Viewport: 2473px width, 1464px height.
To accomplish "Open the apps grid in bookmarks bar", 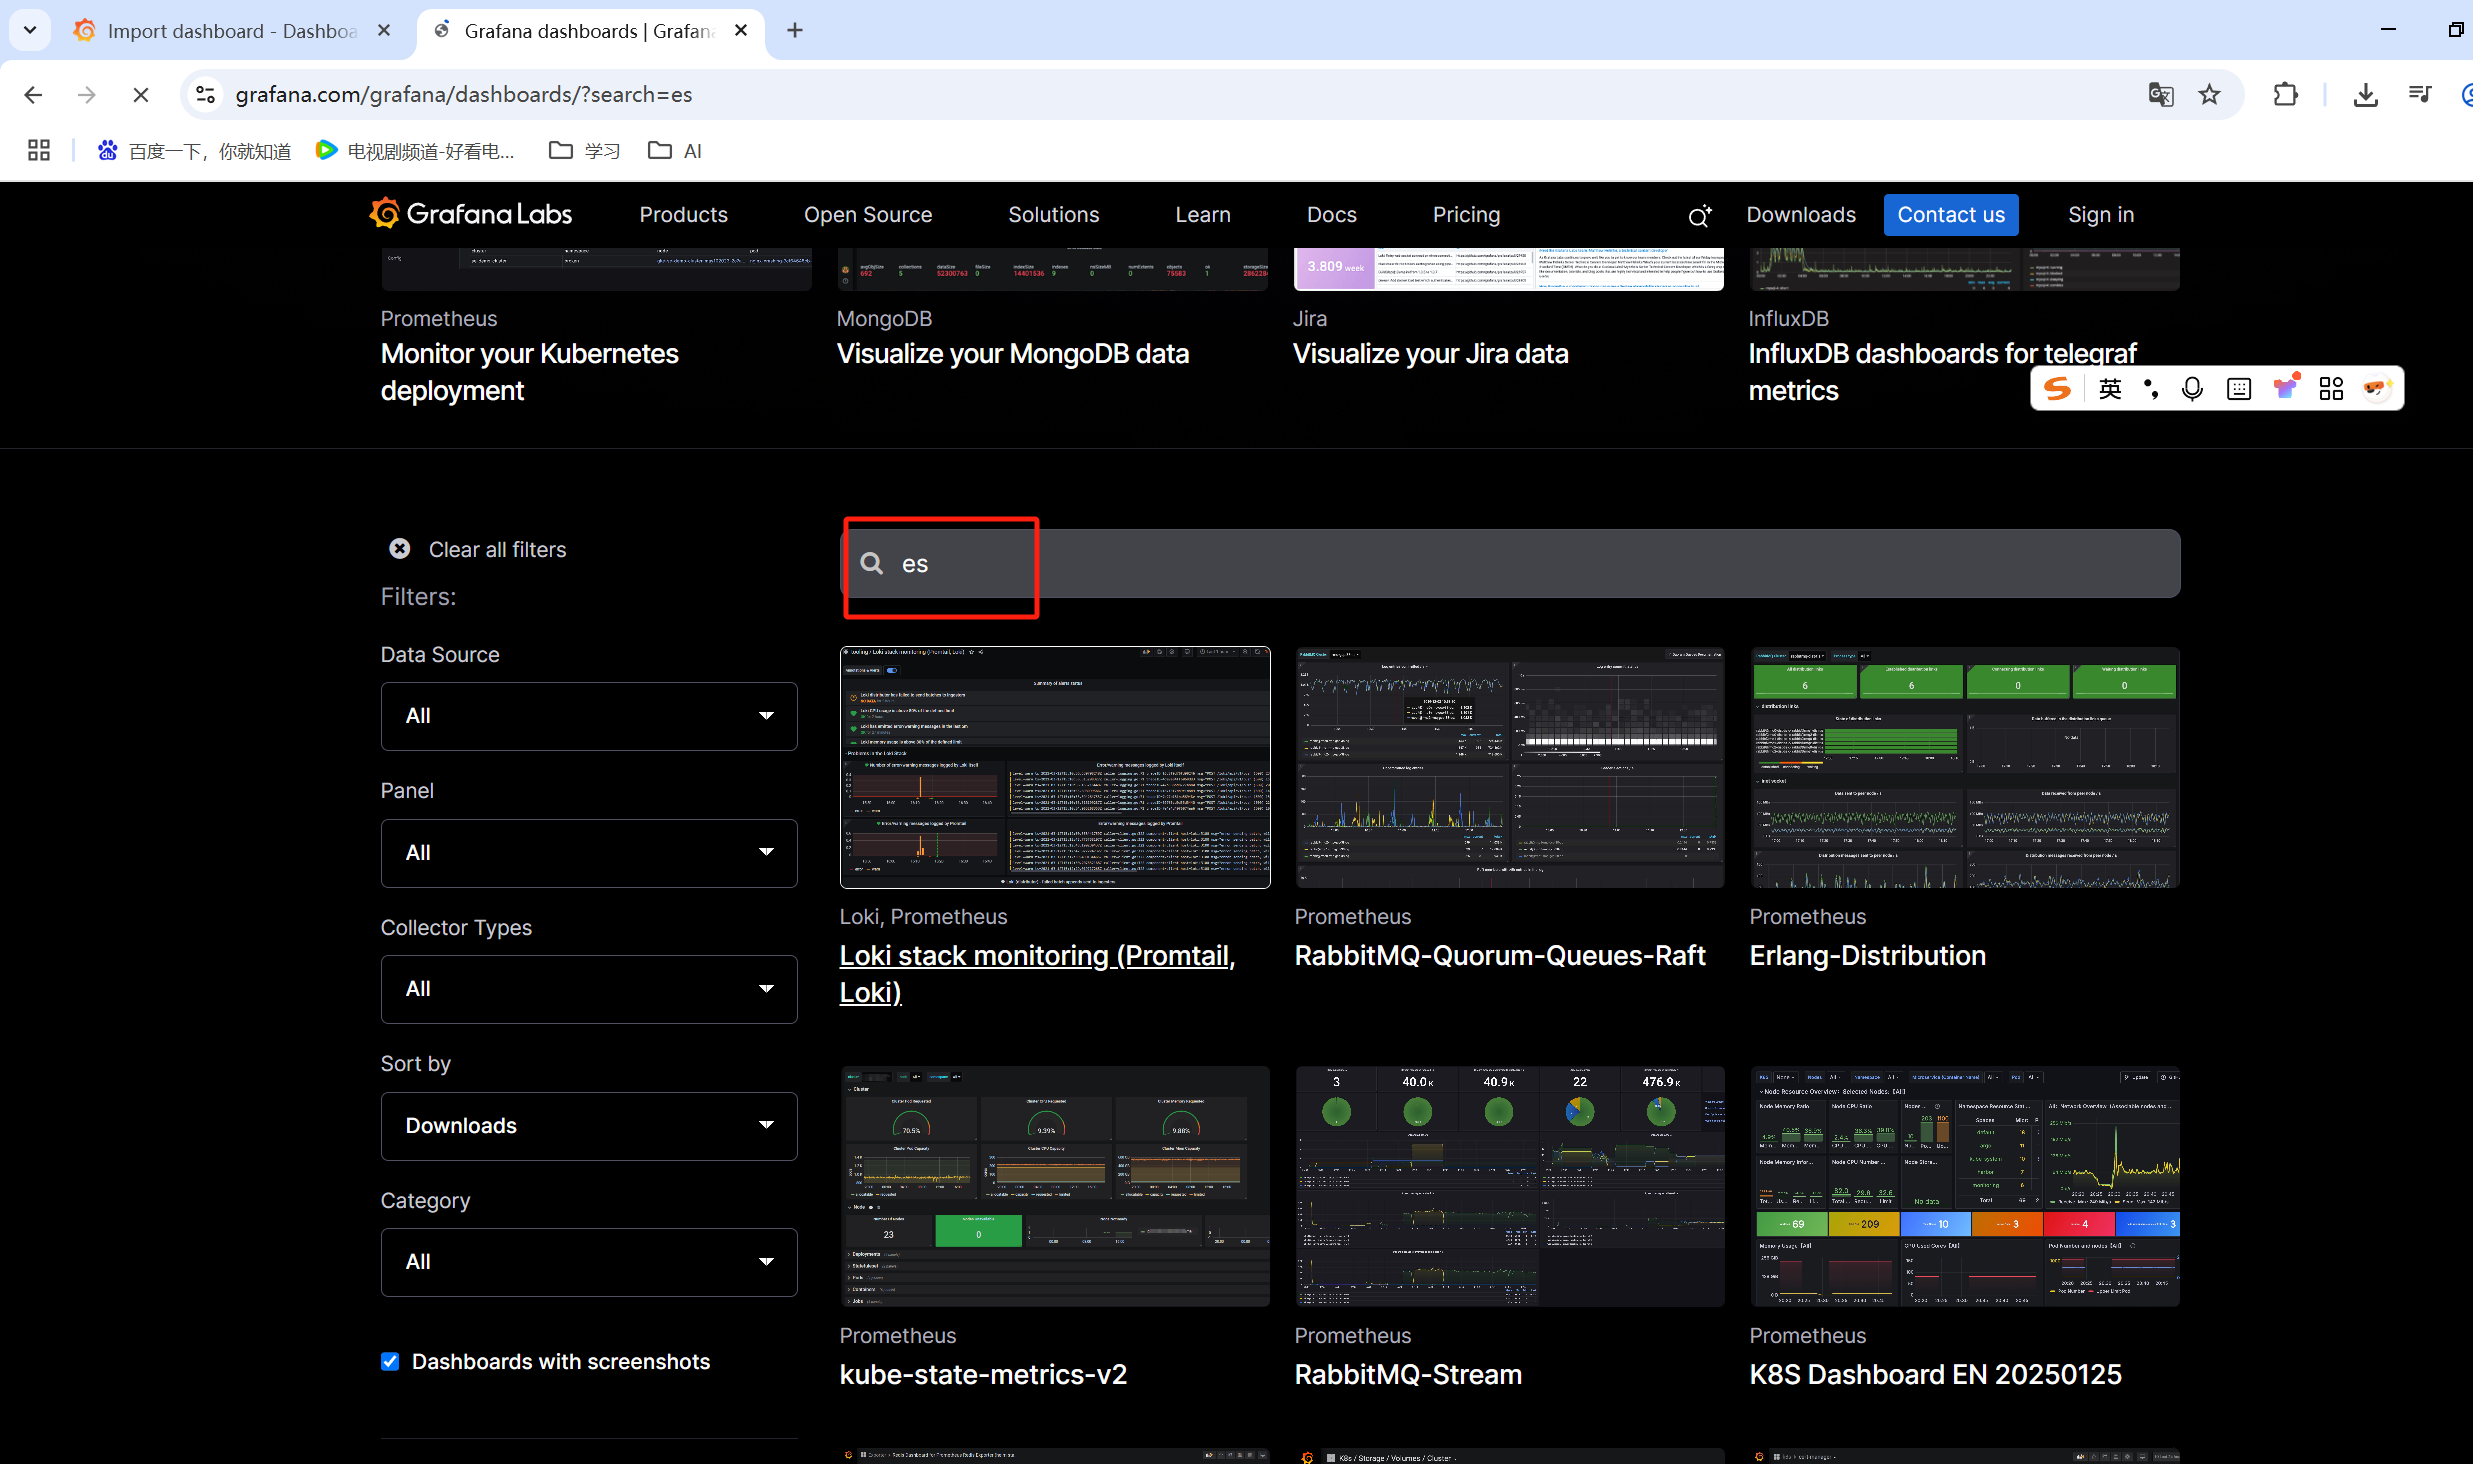I will (x=39, y=150).
